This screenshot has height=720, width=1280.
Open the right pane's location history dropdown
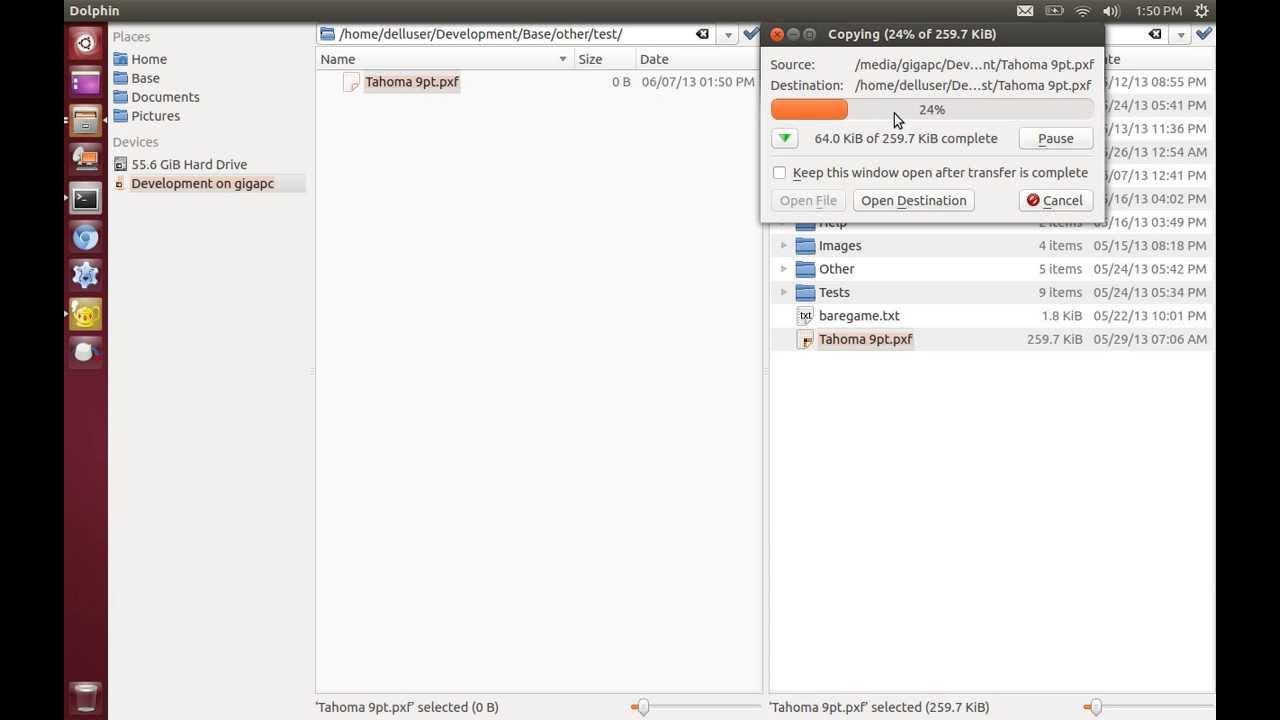pyautogui.click(x=1181, y=34)
